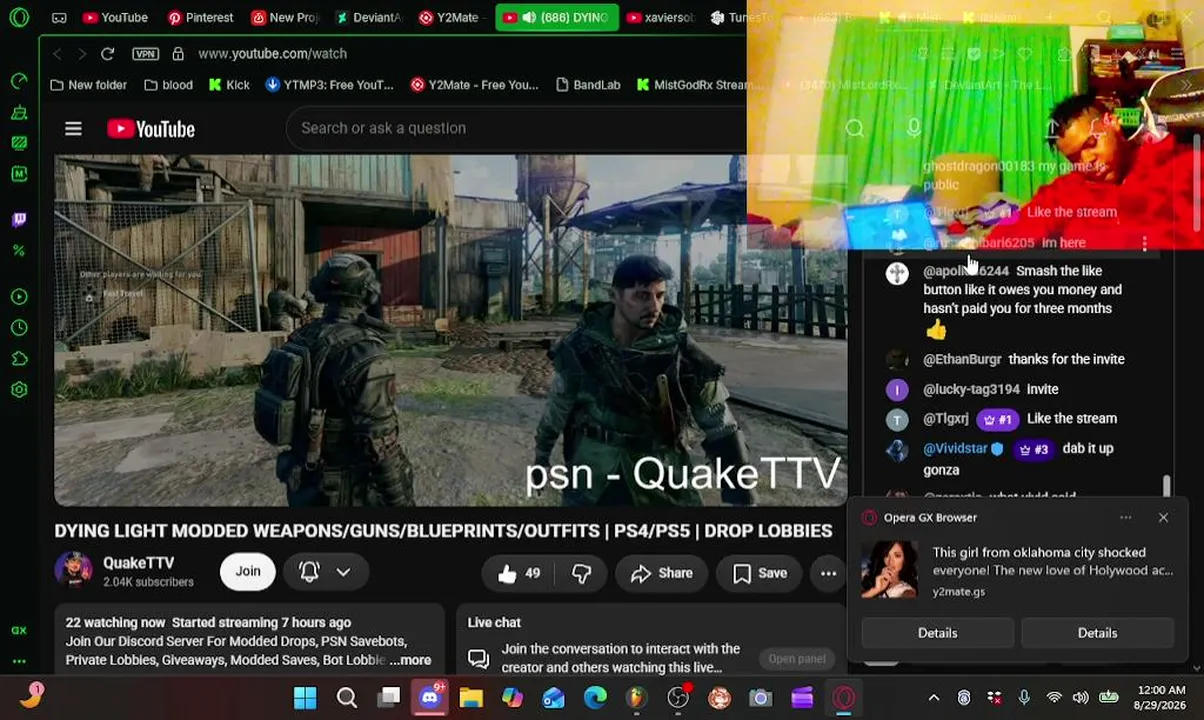
Task: Switch to the xaviersobased tab
Action: 659,17
